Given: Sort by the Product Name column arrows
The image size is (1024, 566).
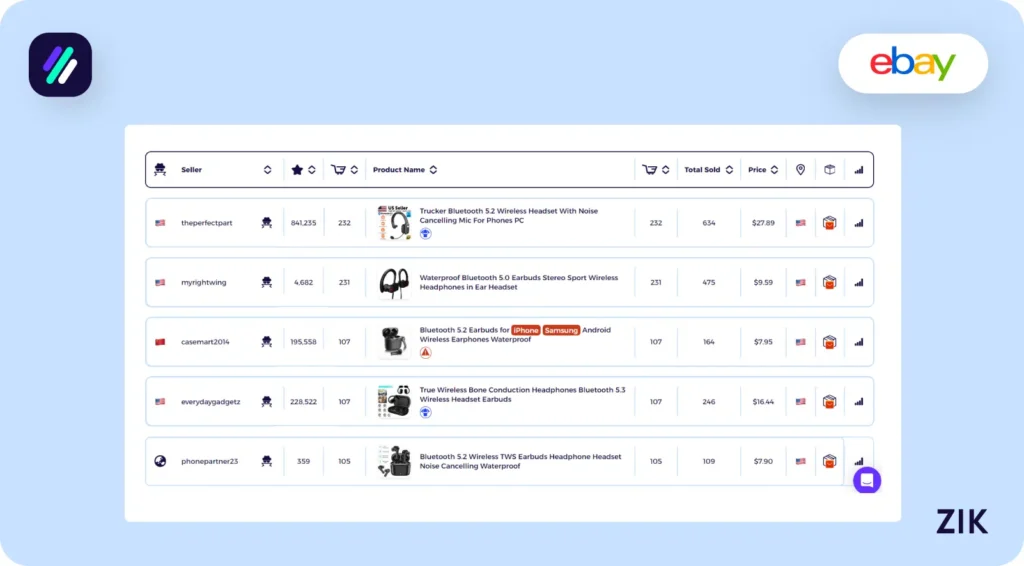Looking at the screenshot, I should (x=433, y=170).
